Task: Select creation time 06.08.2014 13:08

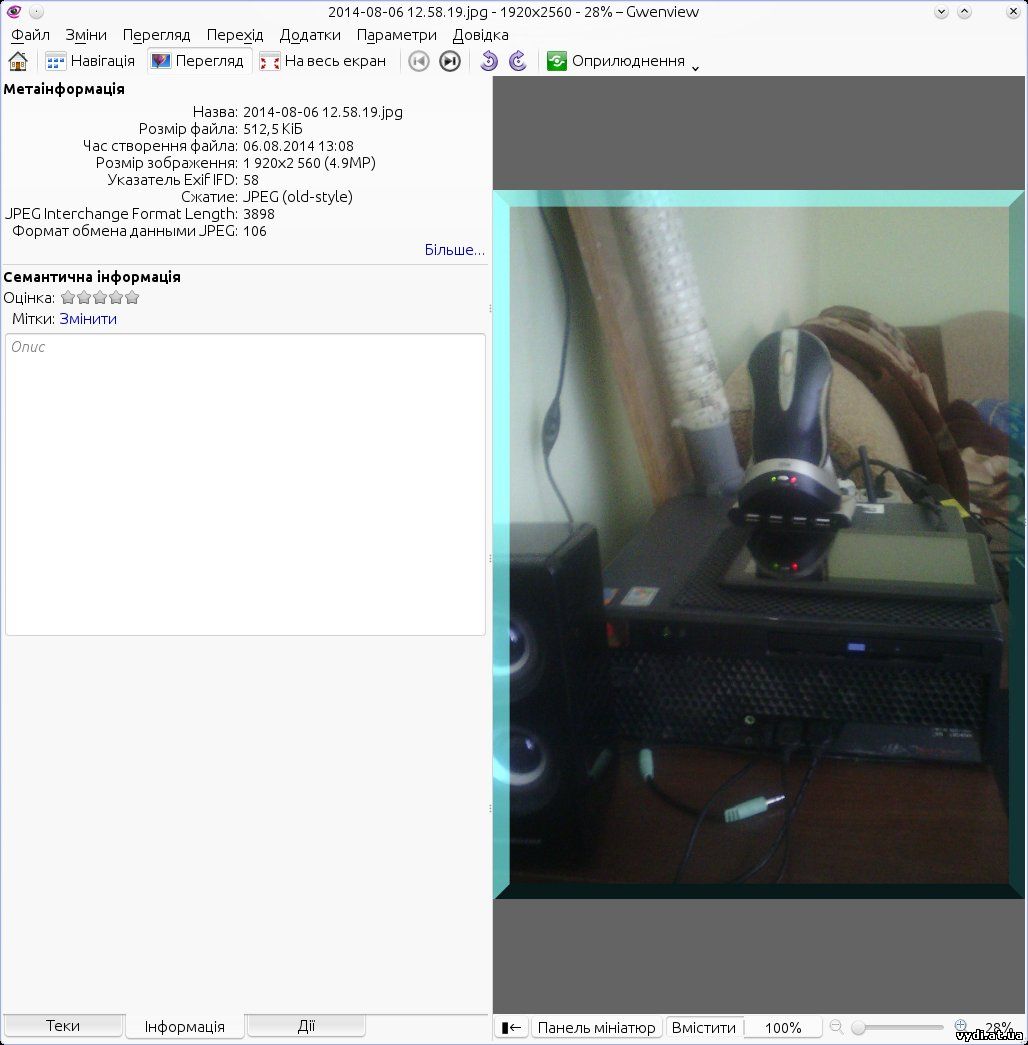Action: tap(298, 146)
